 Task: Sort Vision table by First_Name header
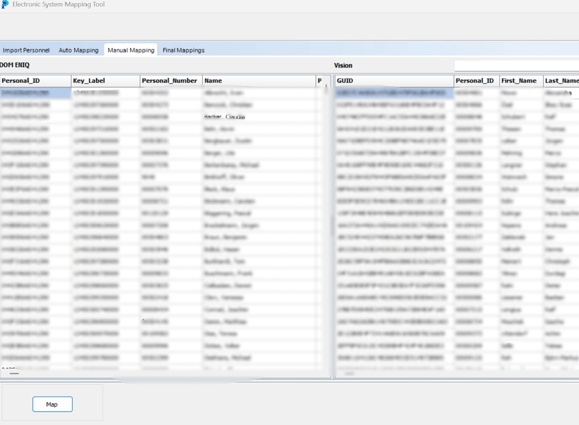(521, 80)
